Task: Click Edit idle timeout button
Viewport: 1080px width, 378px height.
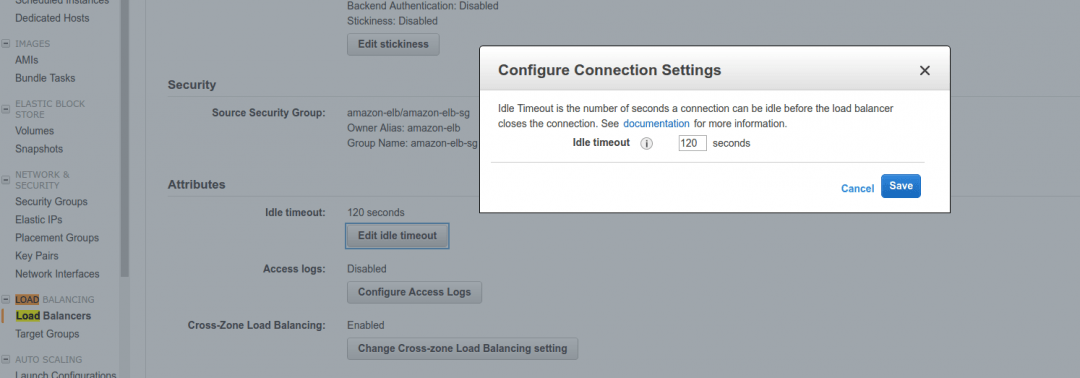Action: coord(397,235)
